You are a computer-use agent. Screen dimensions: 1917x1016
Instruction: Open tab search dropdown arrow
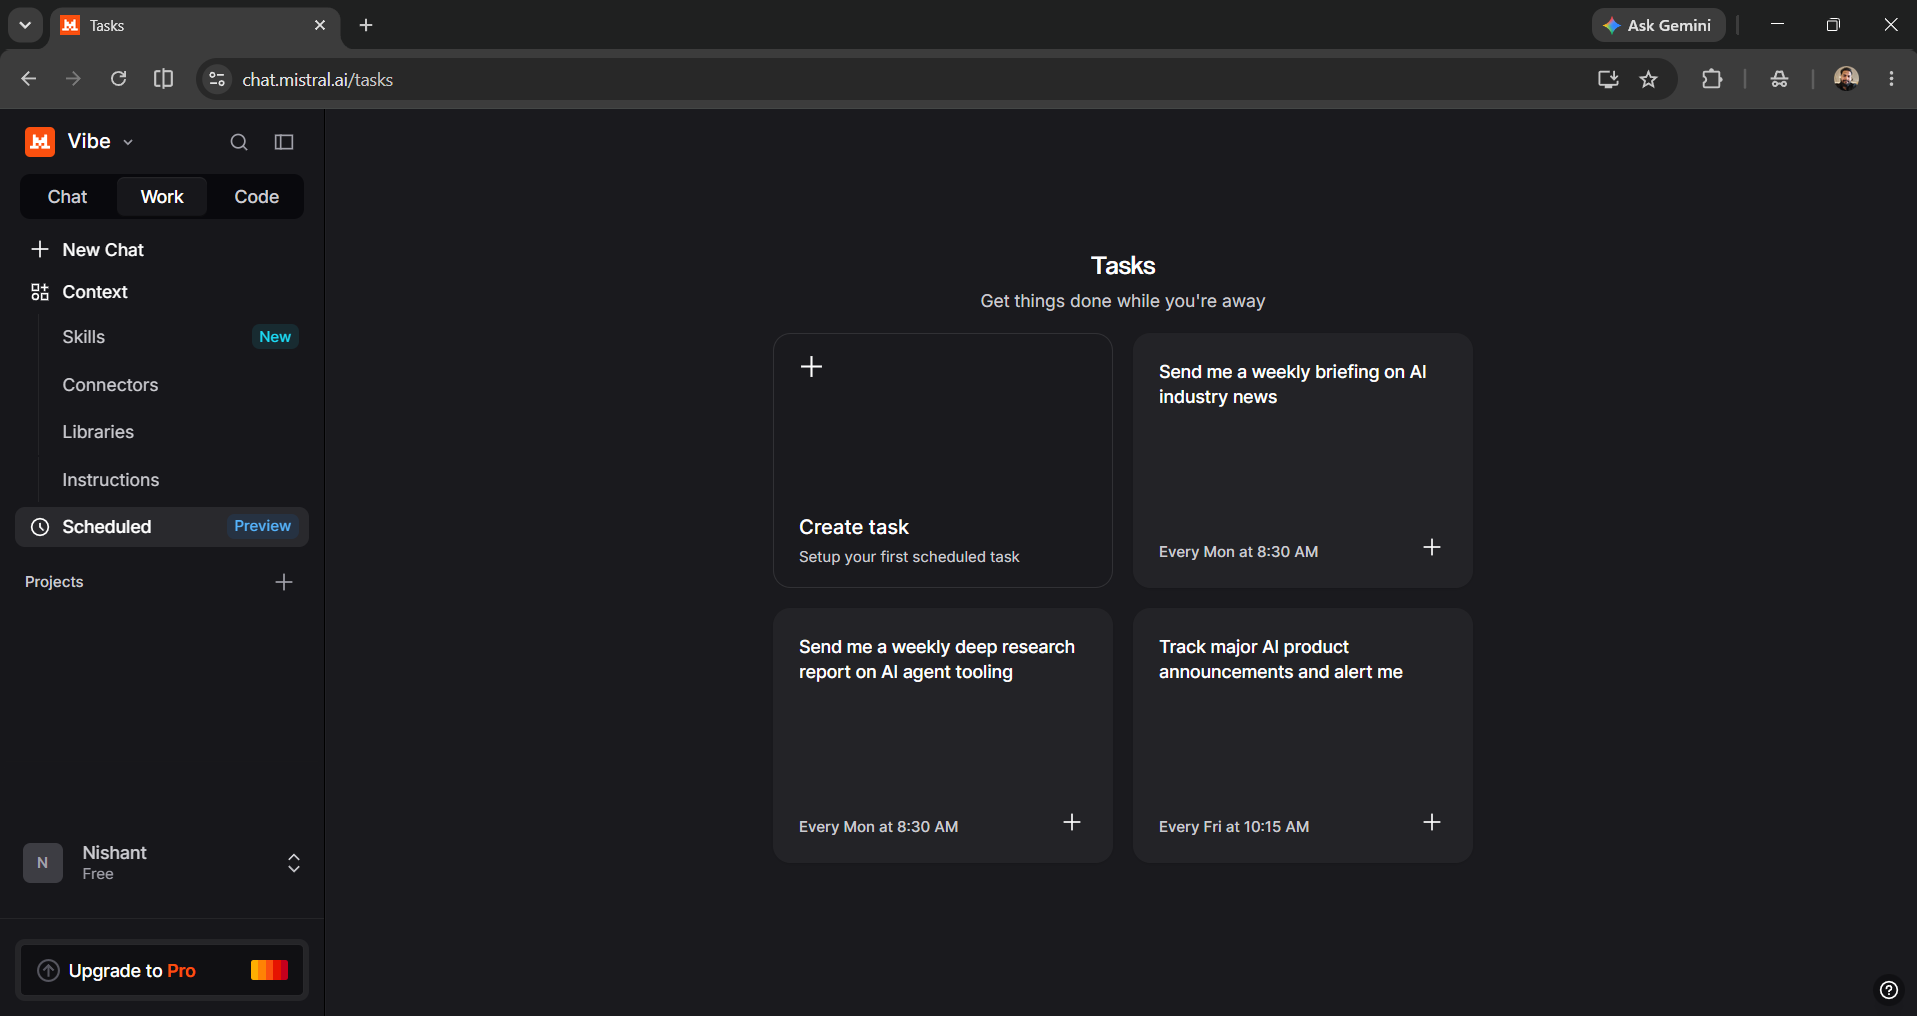(25, 25)
